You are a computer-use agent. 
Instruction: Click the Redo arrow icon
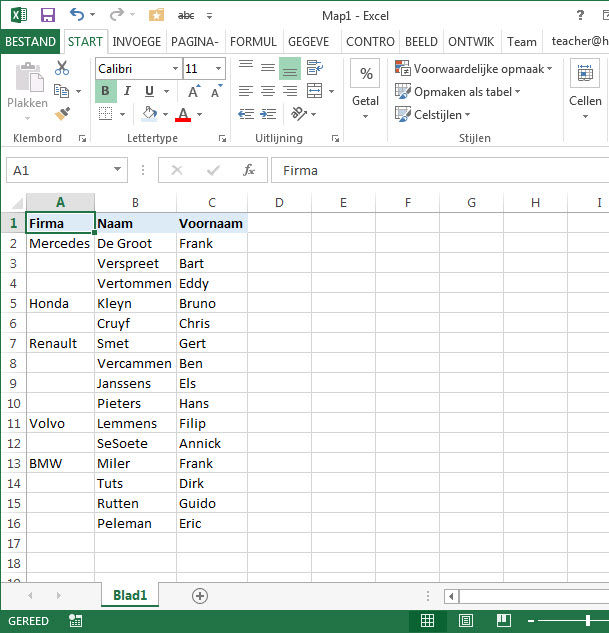coord(117,15)
